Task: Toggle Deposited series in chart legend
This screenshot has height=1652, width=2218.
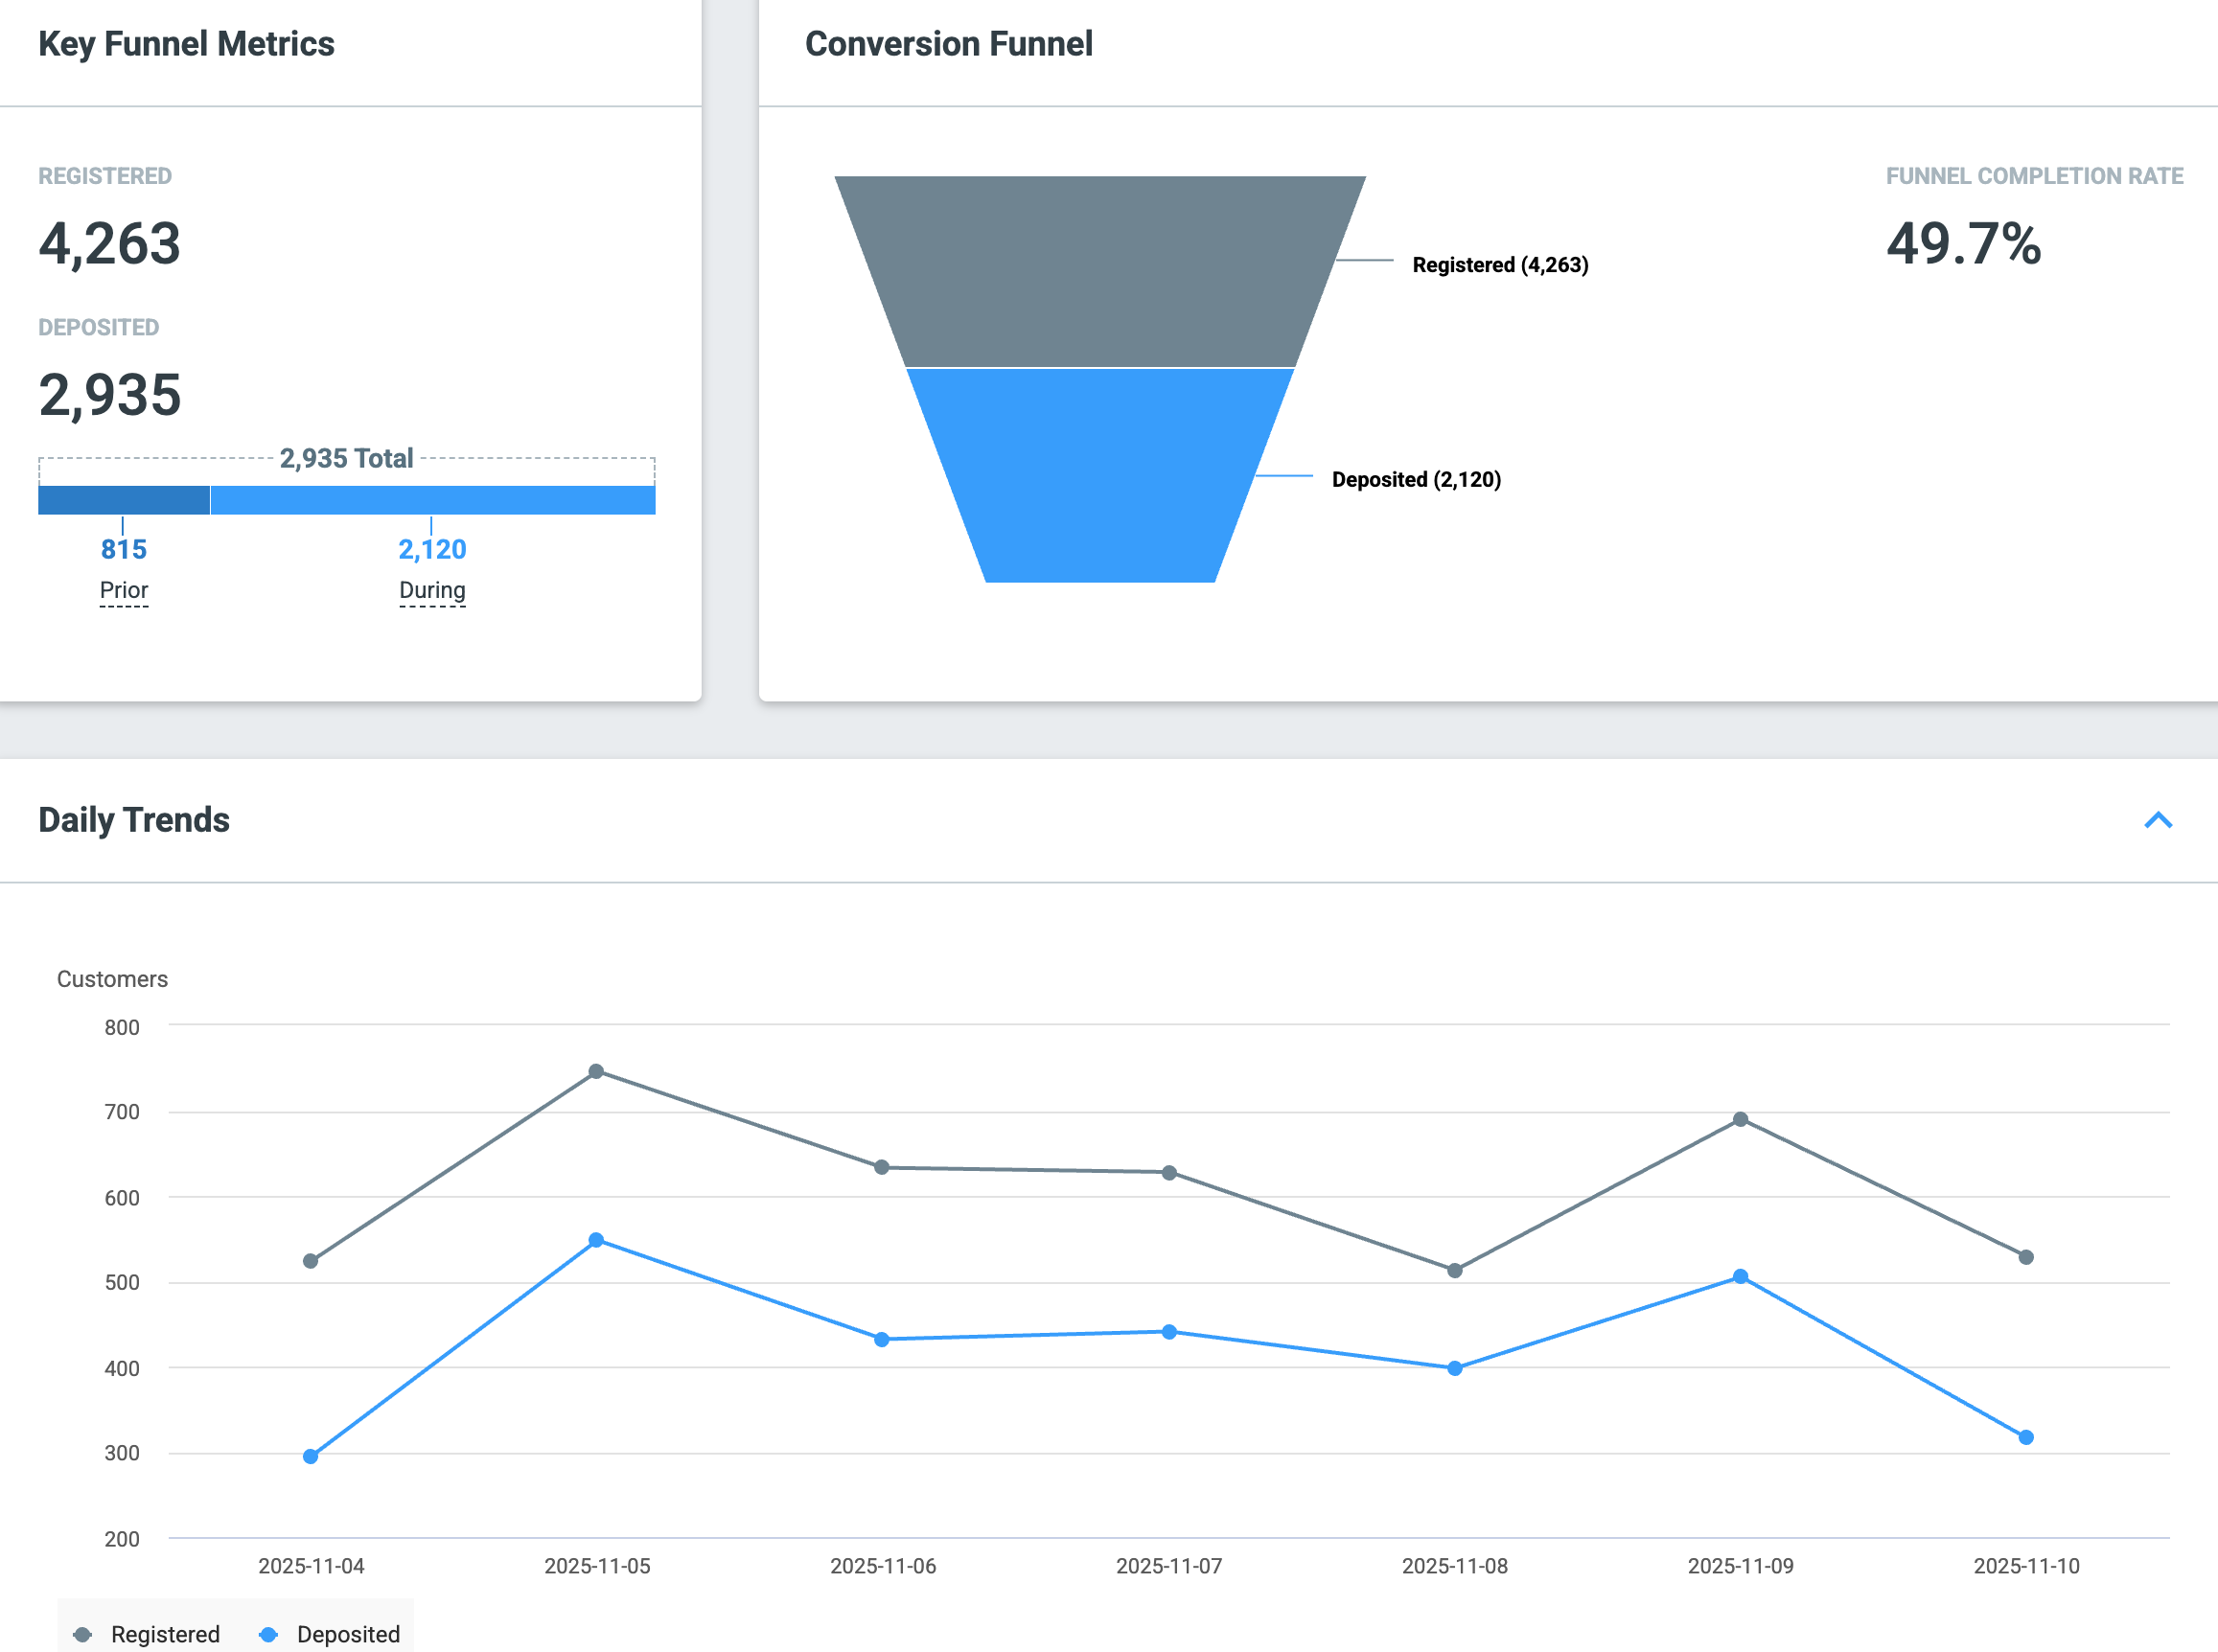Action: coord(329,1633)
